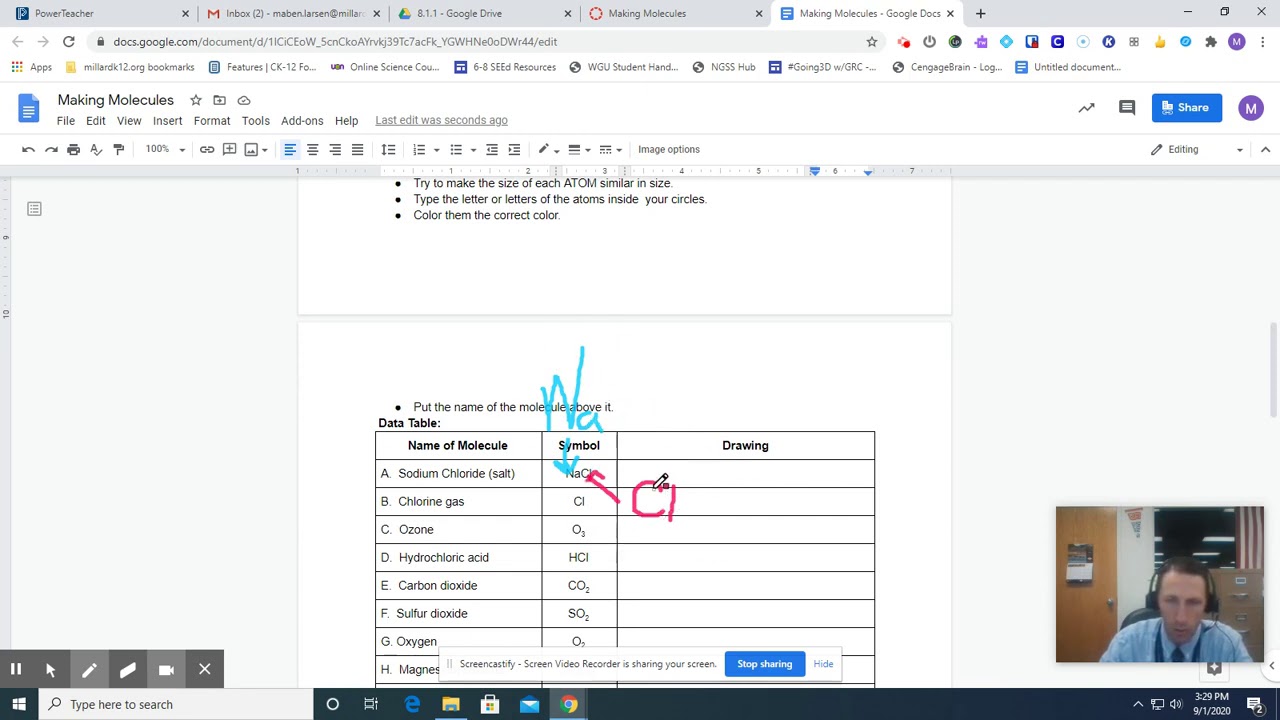This screenshot has height=720, width=1280.
Task: Open the Tools menu
Action: click(x=255, y=120)
